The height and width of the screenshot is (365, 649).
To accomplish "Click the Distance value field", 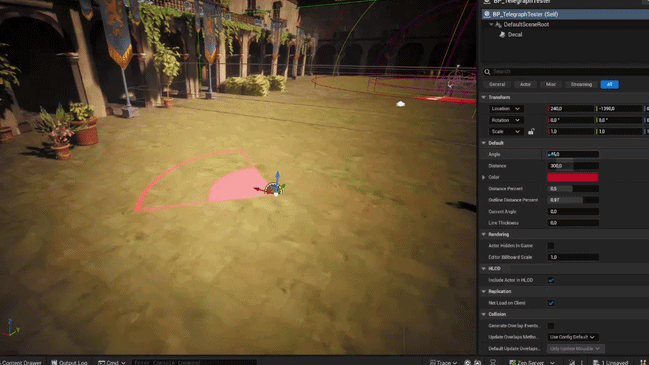I will [573, 166].
